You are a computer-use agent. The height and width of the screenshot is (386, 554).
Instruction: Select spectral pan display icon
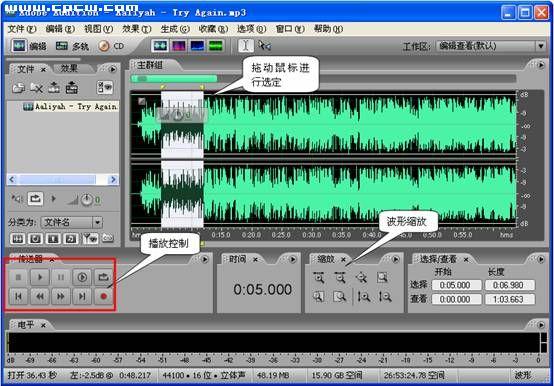(197, 46)
